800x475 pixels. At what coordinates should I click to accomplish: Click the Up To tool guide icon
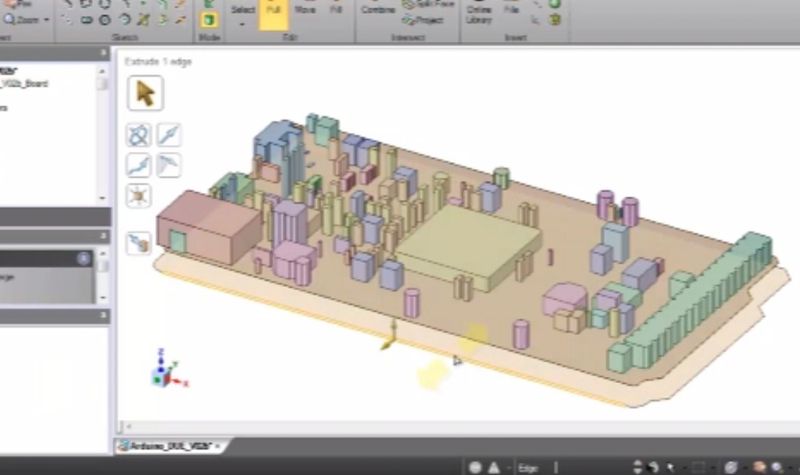(139, 241)
